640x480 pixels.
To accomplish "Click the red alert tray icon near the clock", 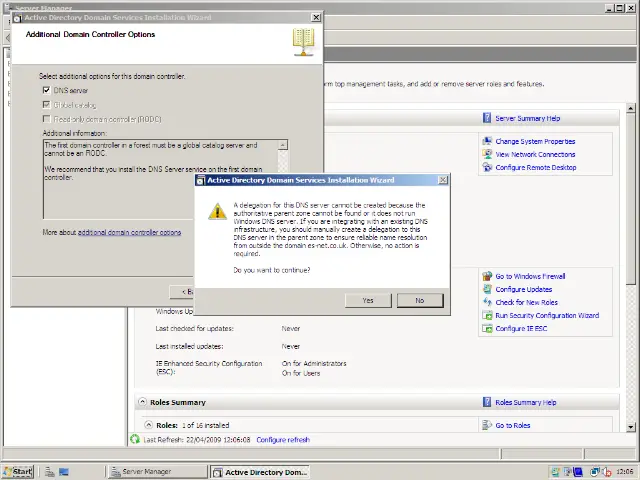I will 608,472.
